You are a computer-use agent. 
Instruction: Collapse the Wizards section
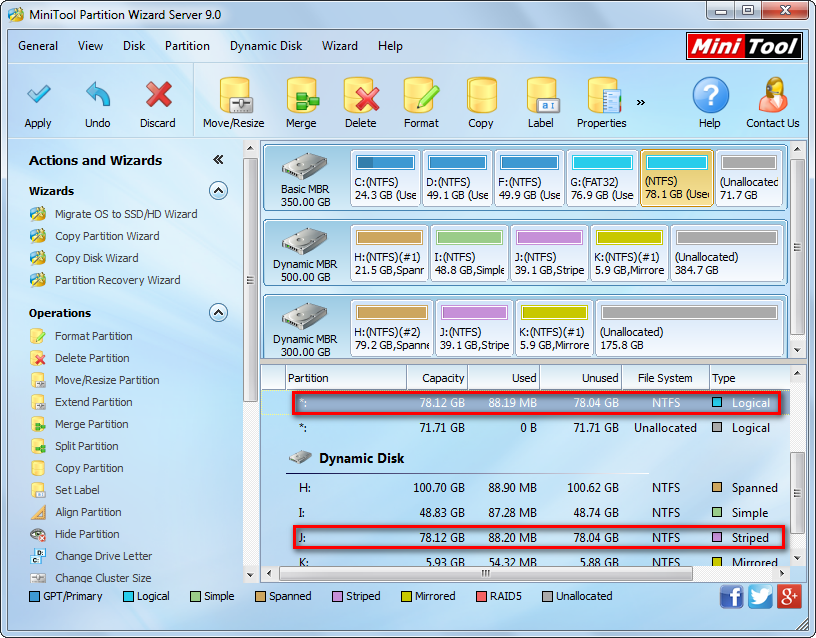click(219, 191)
